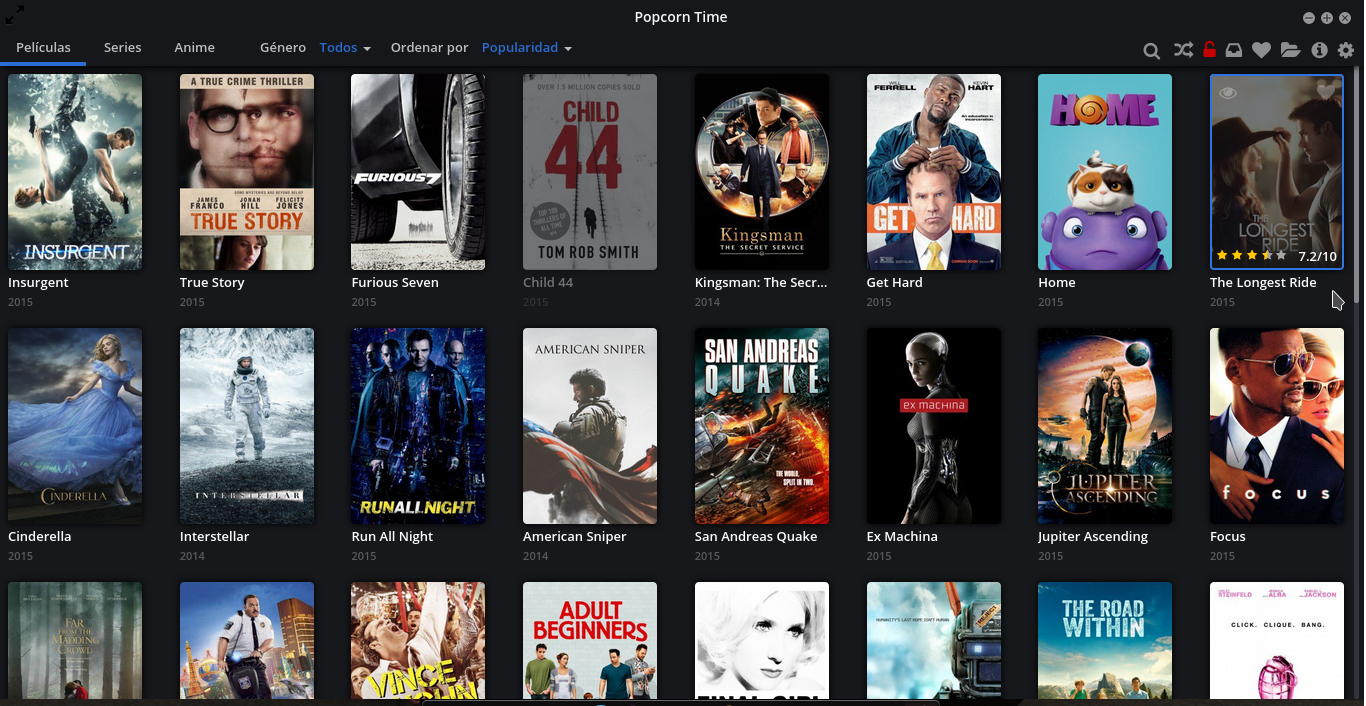Open the Furious Seven poster
The image size is (1366, 706).
(418, 172)
